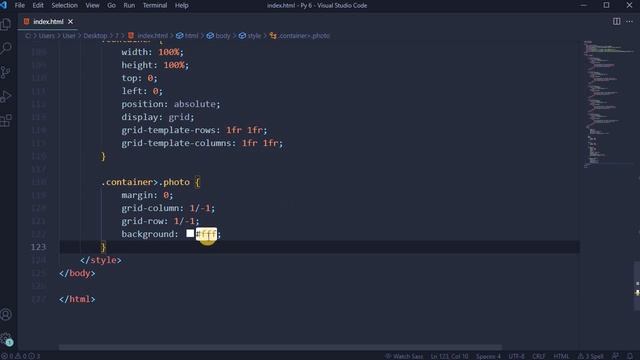Click the position: absolute line
Viewport: 640px width, 360px height.
[x=171, y=104]
